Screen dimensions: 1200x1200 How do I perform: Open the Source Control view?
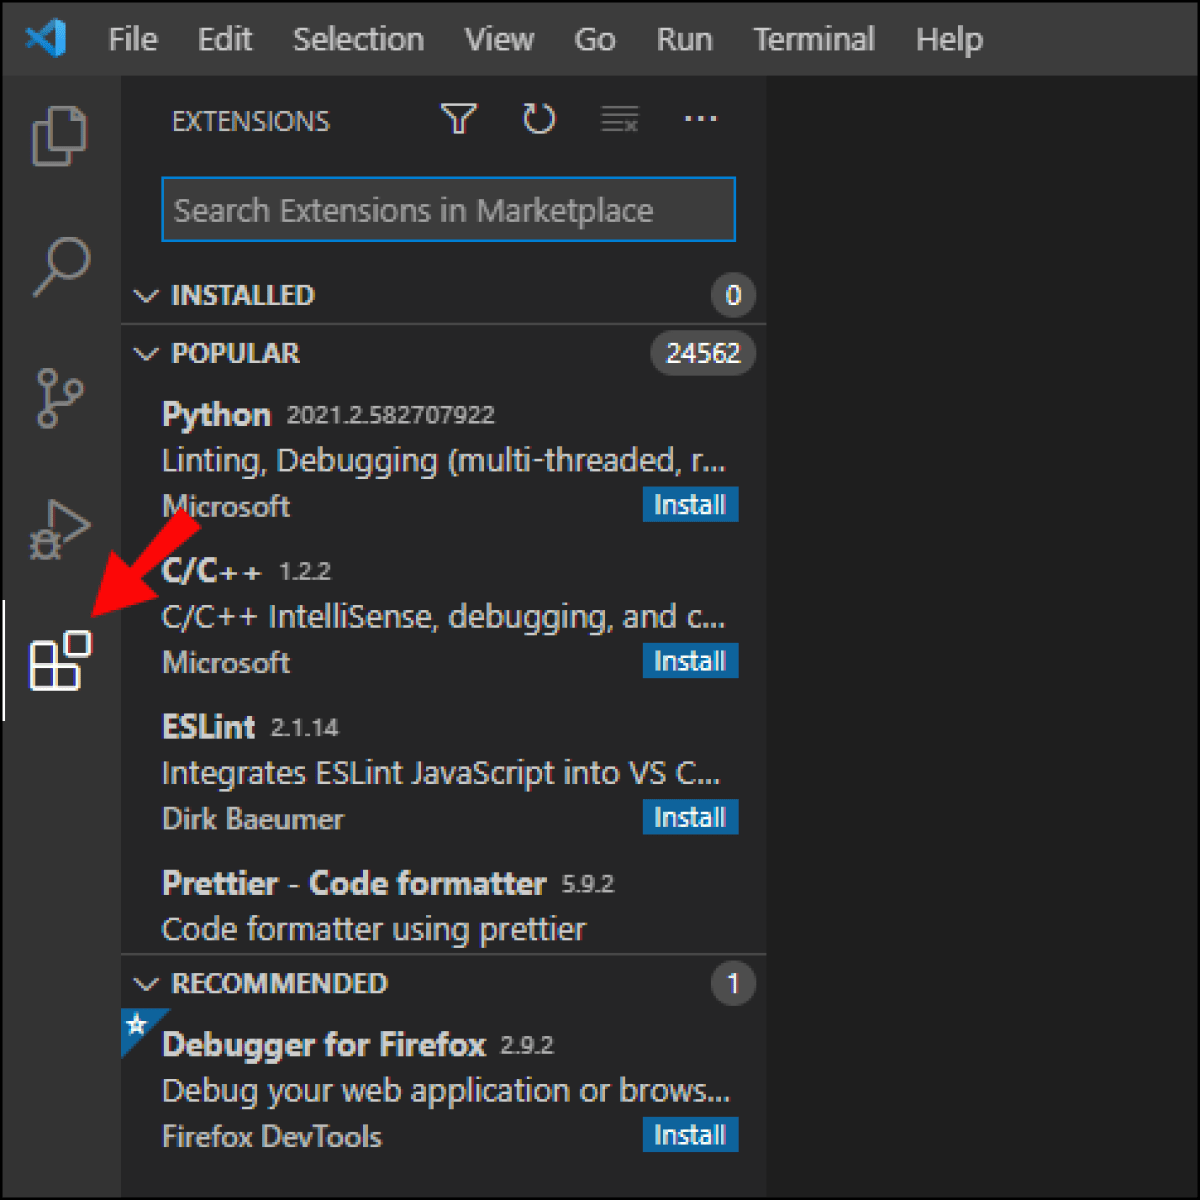60,397
